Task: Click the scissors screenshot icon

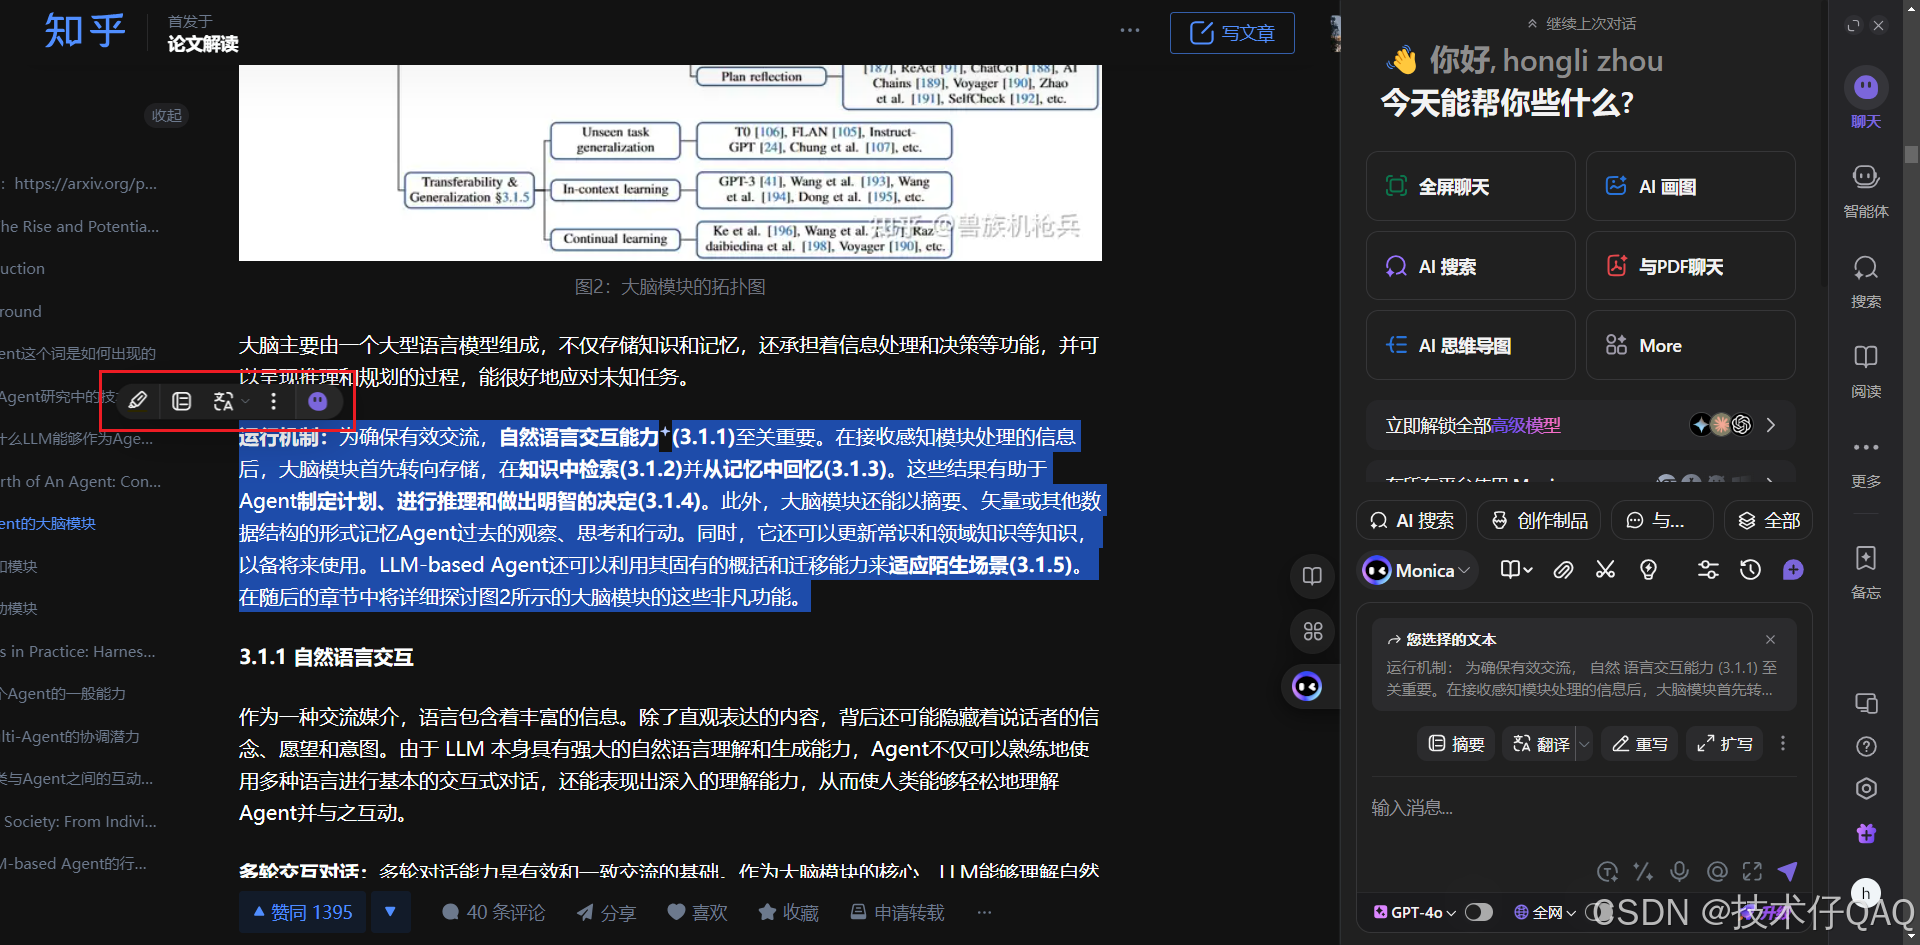Action: pyautogui.click(x=1605, y=570)
